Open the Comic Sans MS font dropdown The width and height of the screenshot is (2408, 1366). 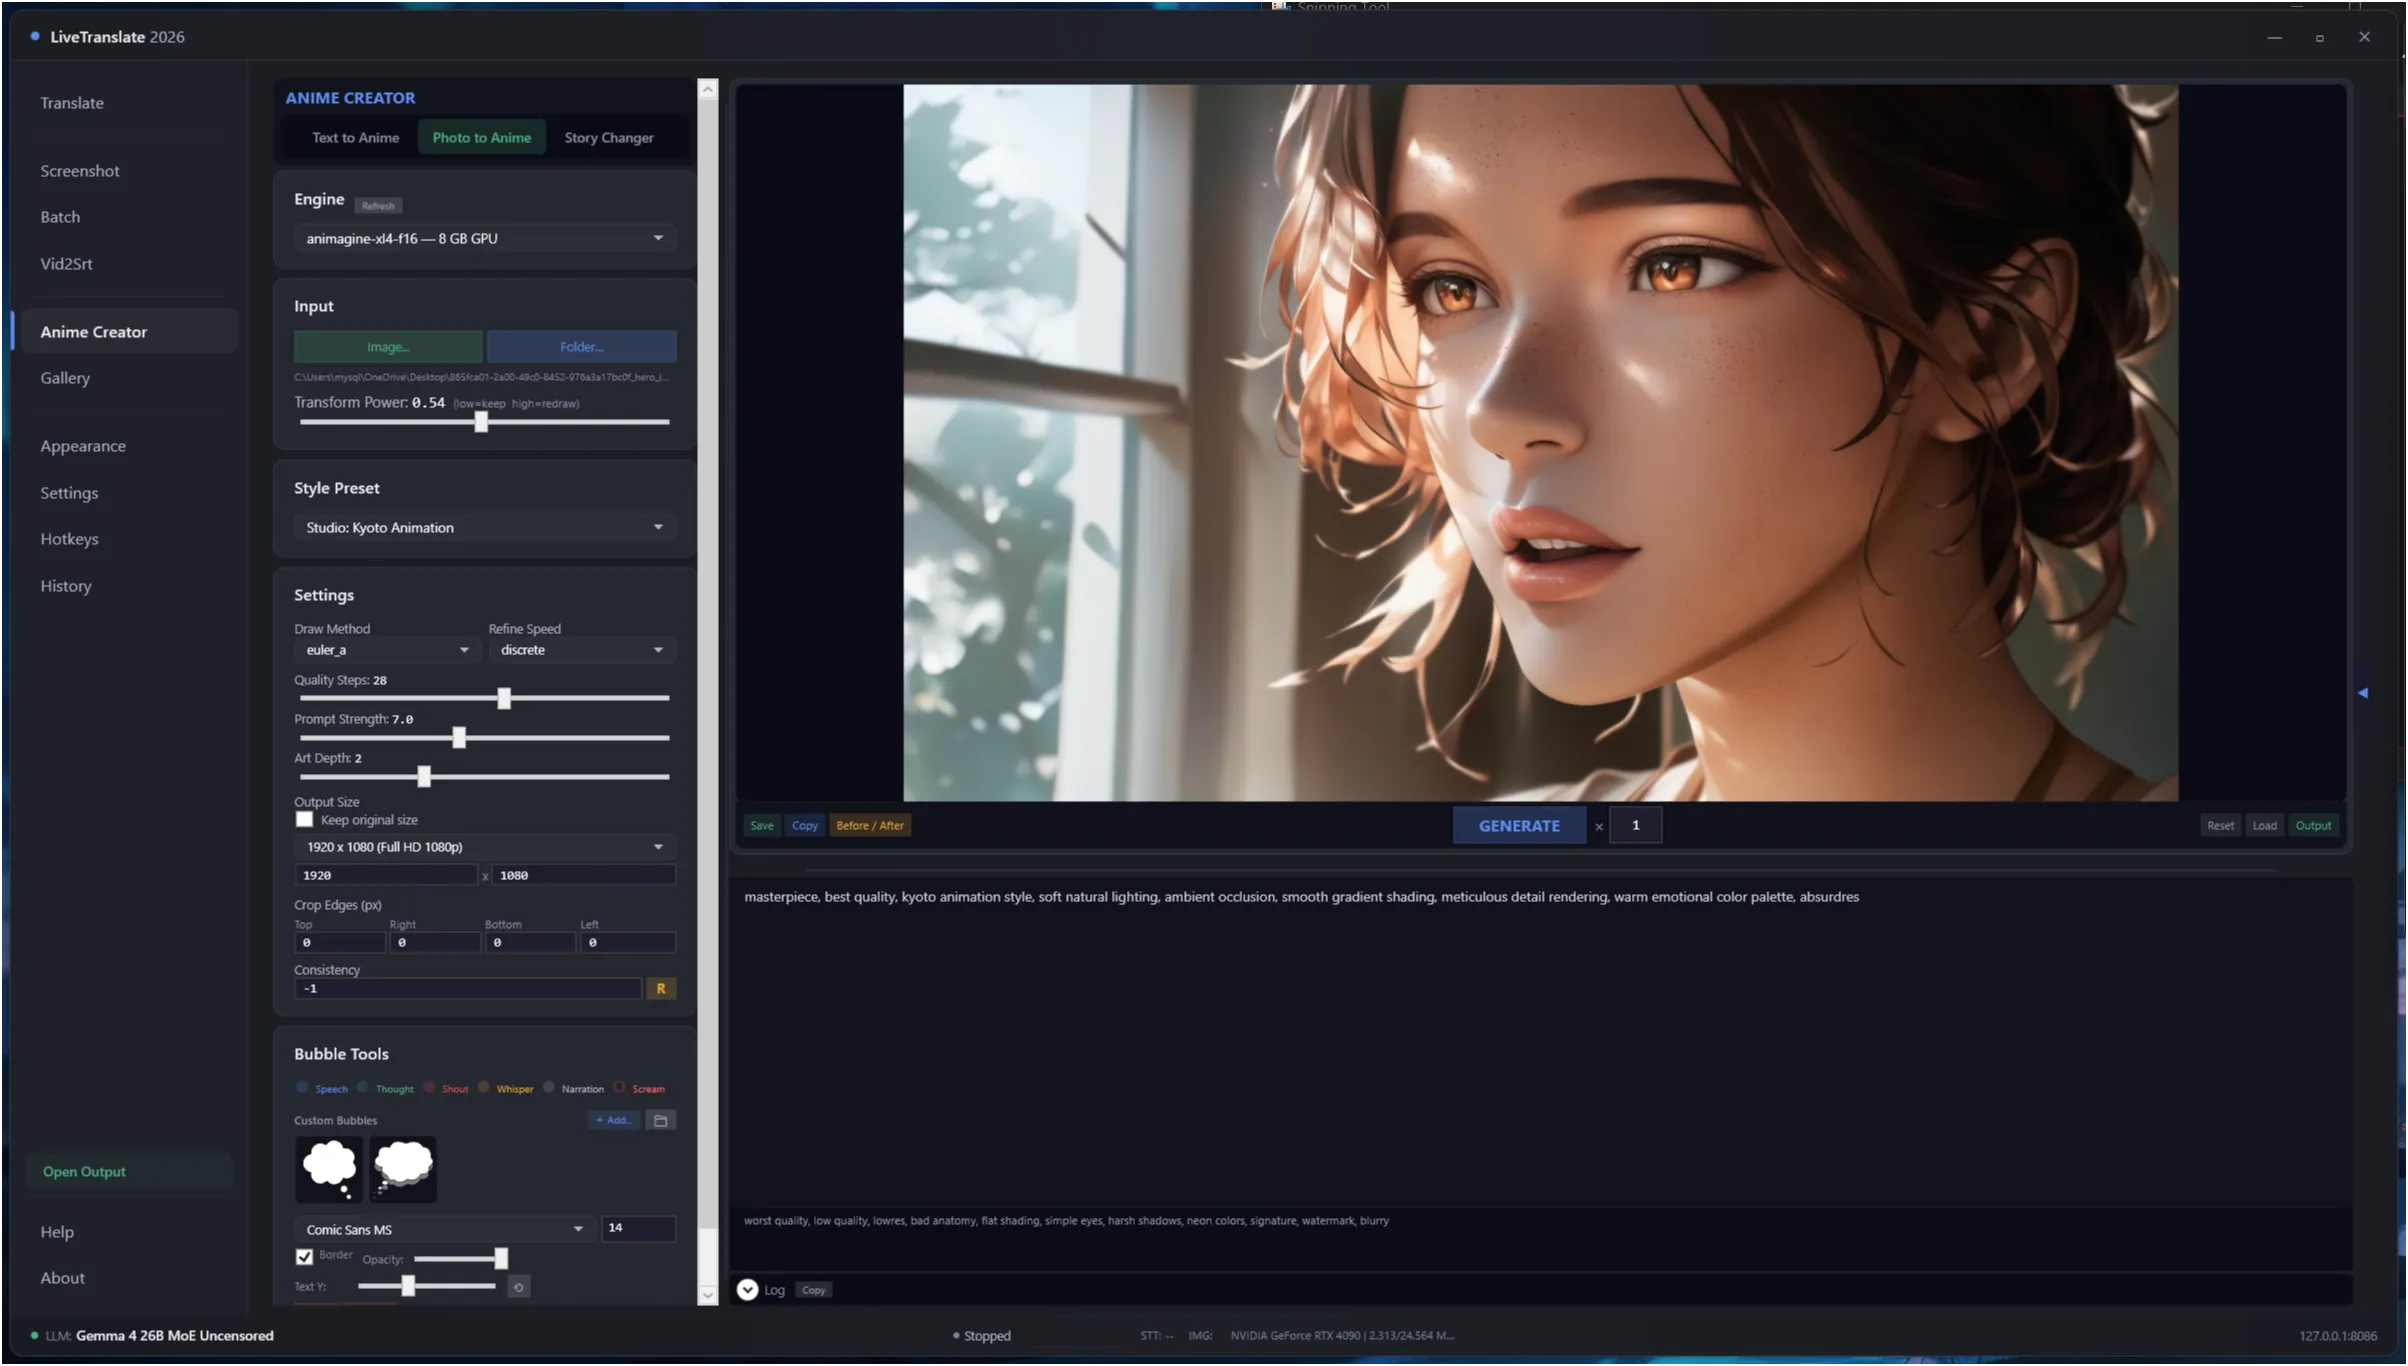point(443,1229)
